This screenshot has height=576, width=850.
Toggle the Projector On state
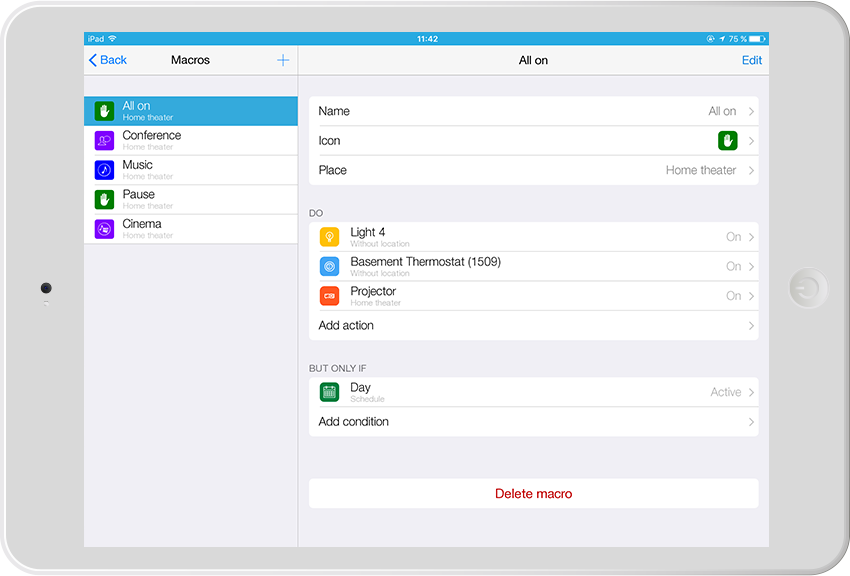733,296
